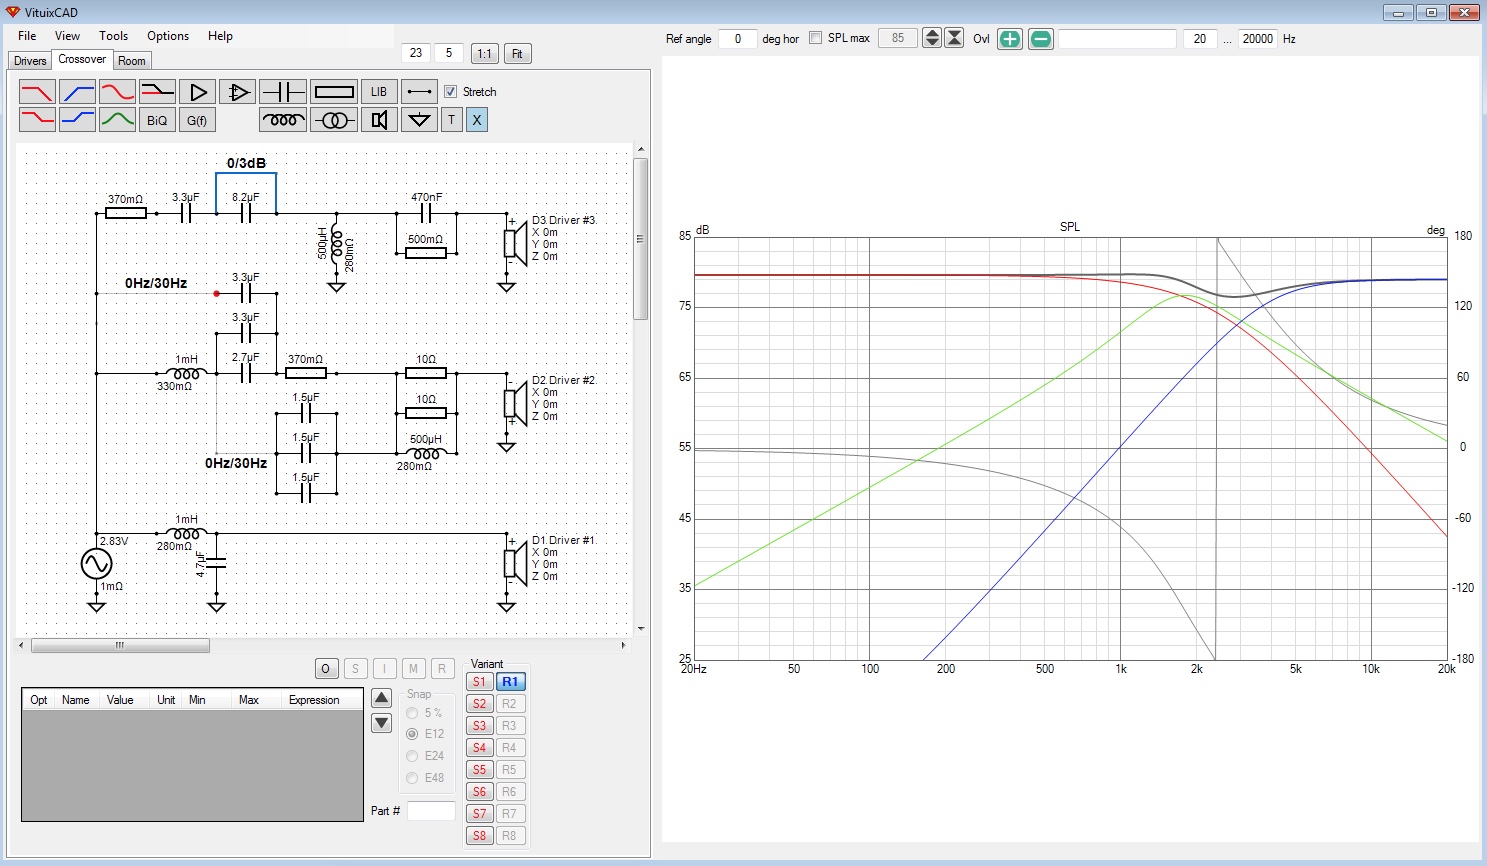
Task: Add green peaking filter block
Action: (x=117, y=120)
